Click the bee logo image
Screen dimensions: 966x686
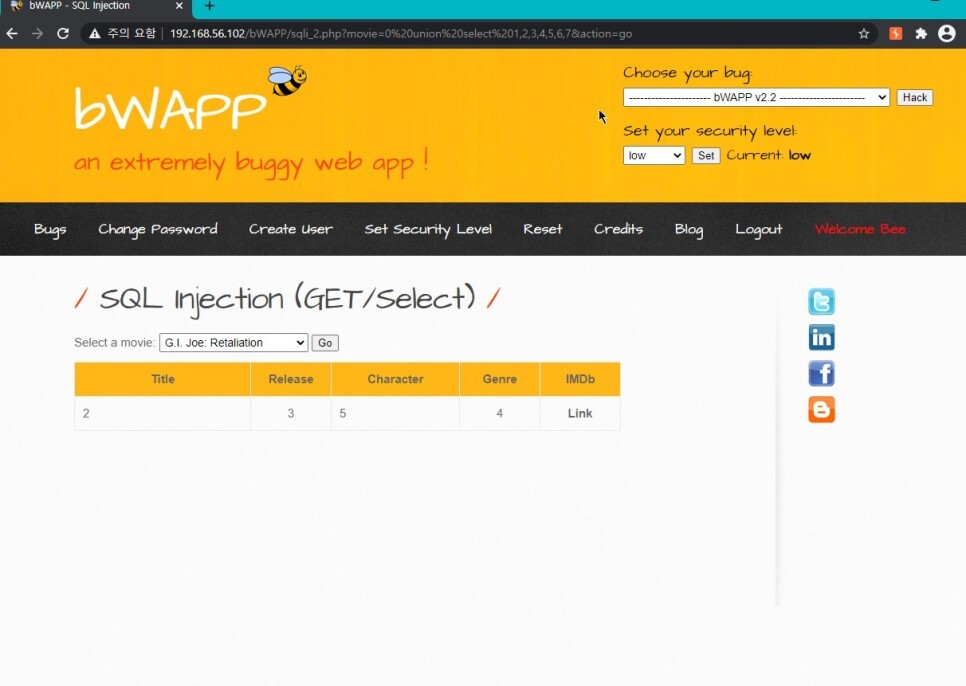point(287,81)
